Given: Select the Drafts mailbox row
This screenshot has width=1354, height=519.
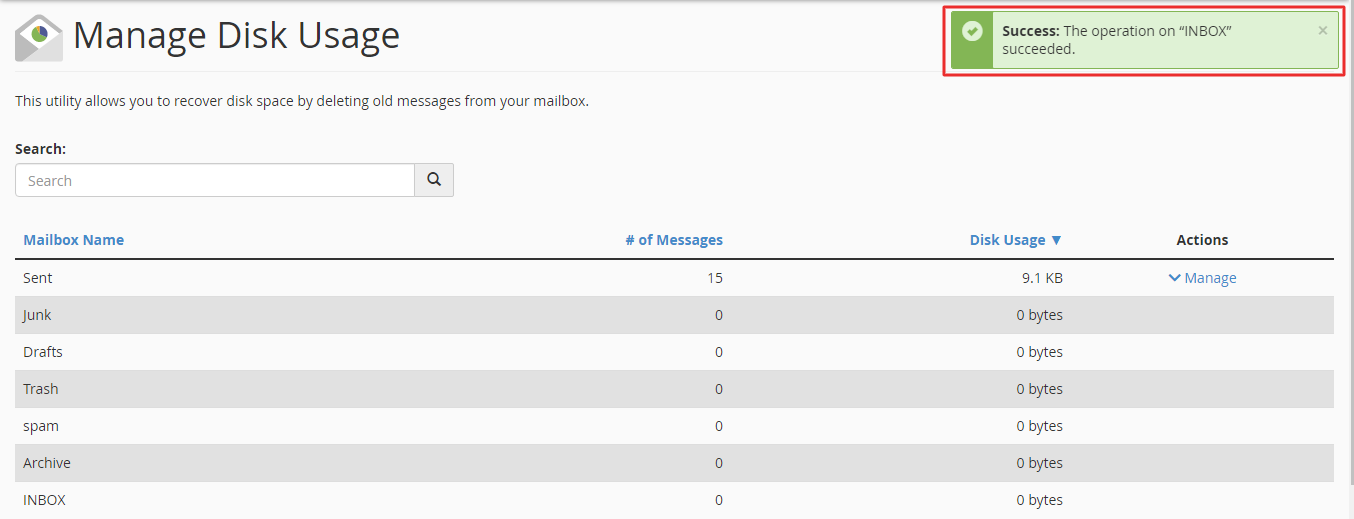Looking at the screenshot, I should tap(674, 352).
